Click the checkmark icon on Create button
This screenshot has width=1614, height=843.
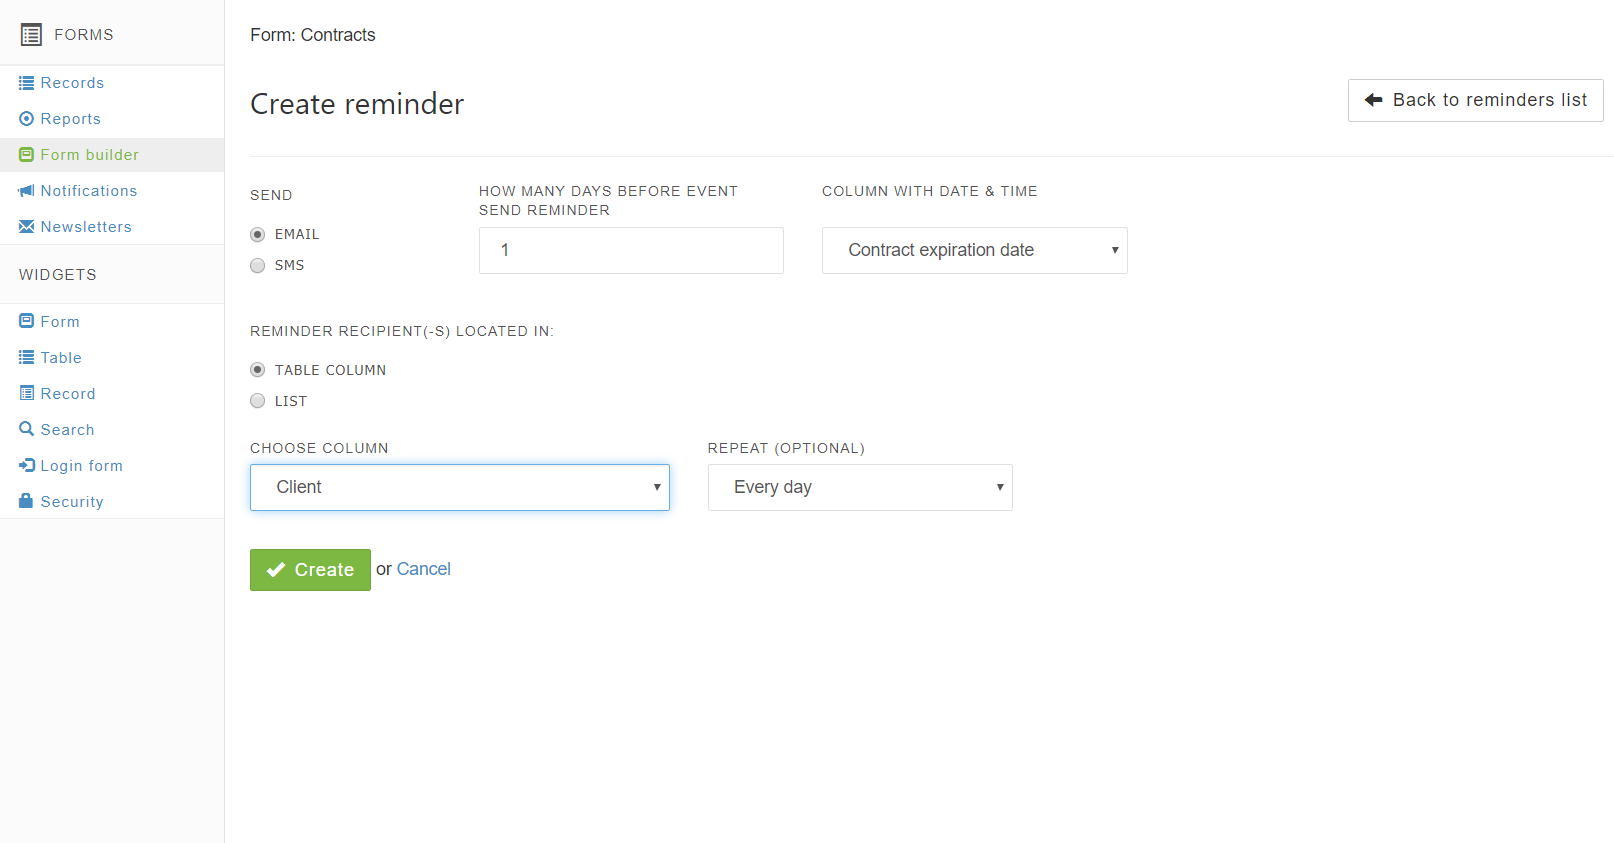pyautogui.click(x=276, y=570)
